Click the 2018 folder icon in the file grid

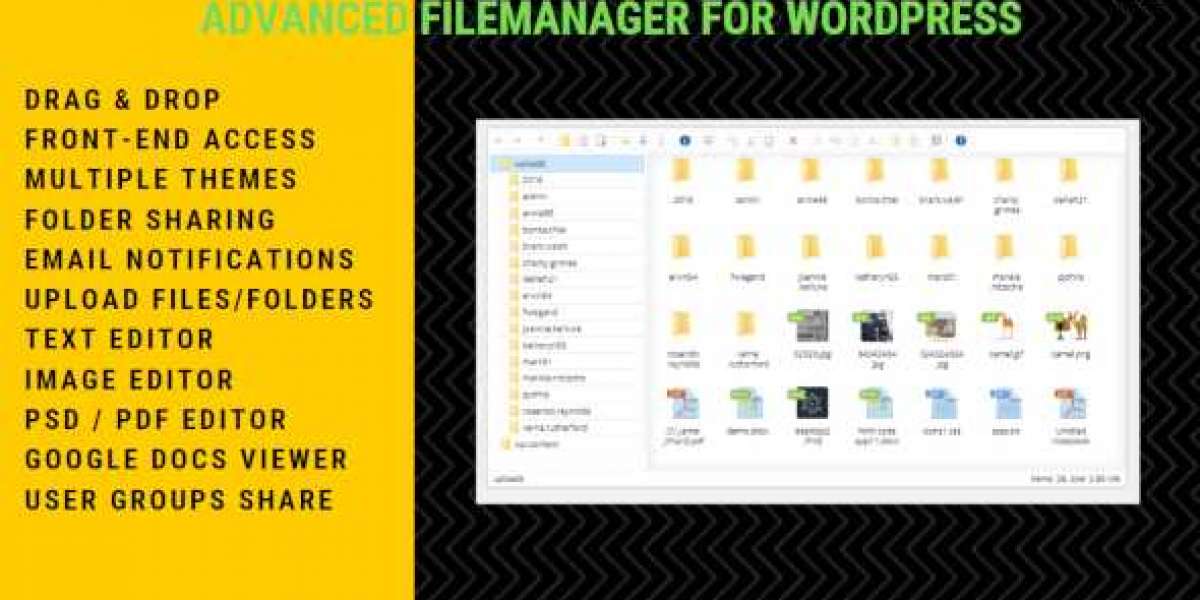coord(681,170)
